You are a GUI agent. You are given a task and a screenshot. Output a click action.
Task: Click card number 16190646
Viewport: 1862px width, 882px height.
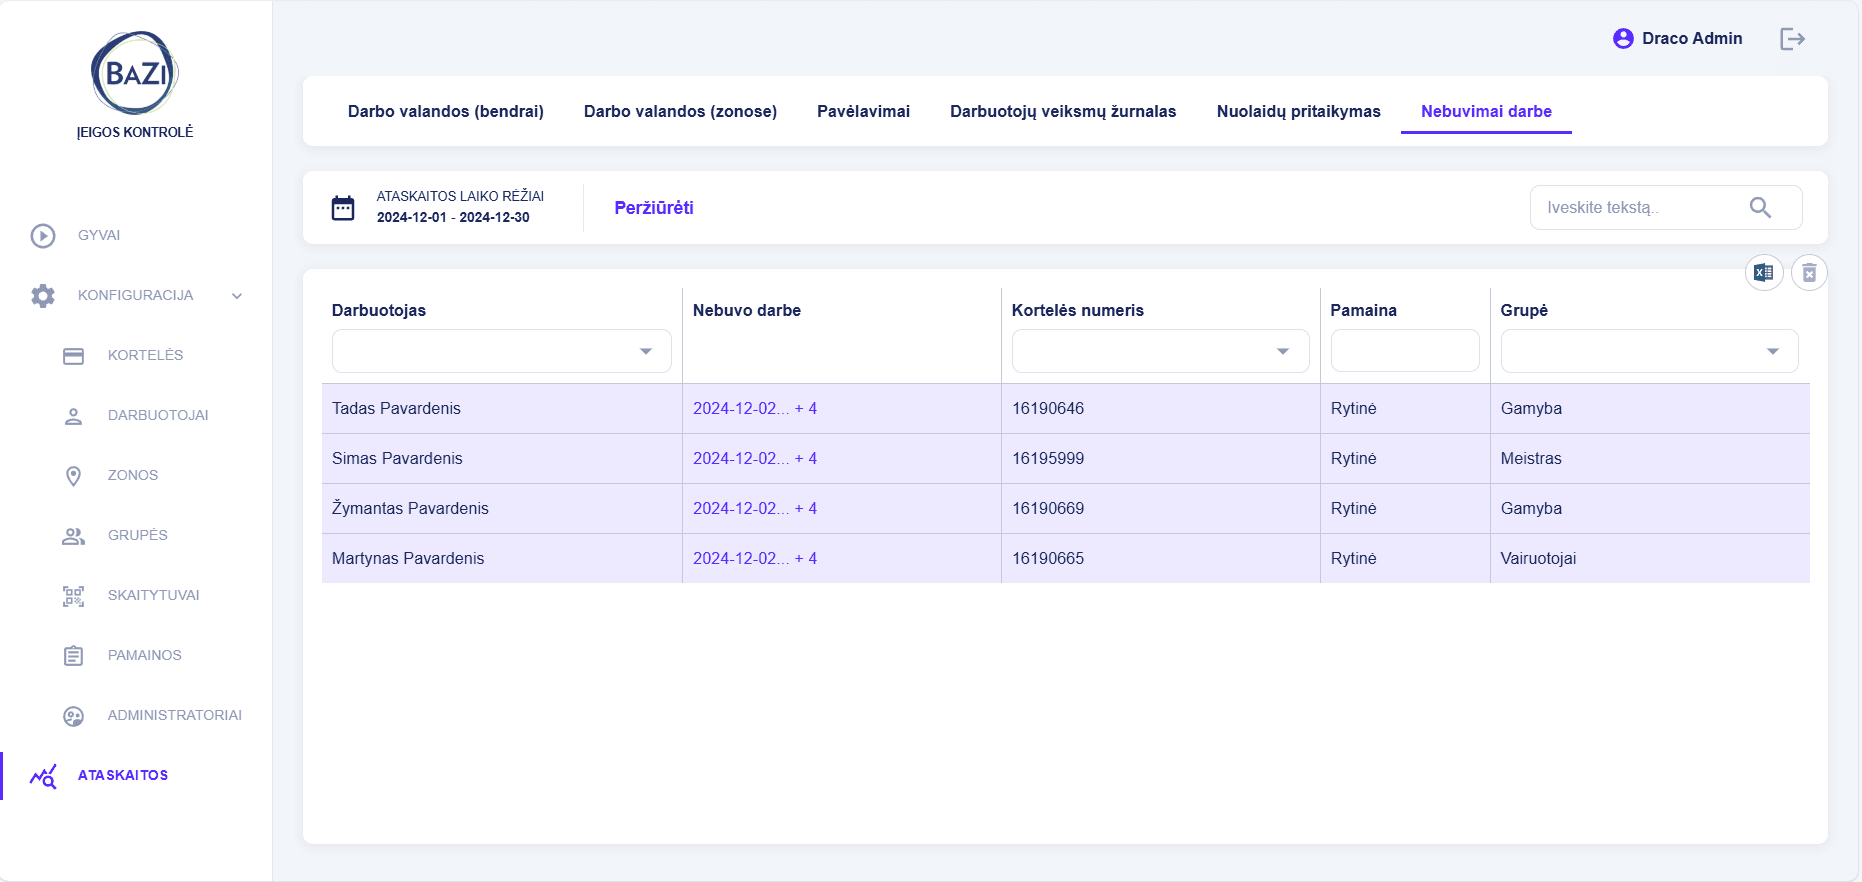coord(1048,408)
